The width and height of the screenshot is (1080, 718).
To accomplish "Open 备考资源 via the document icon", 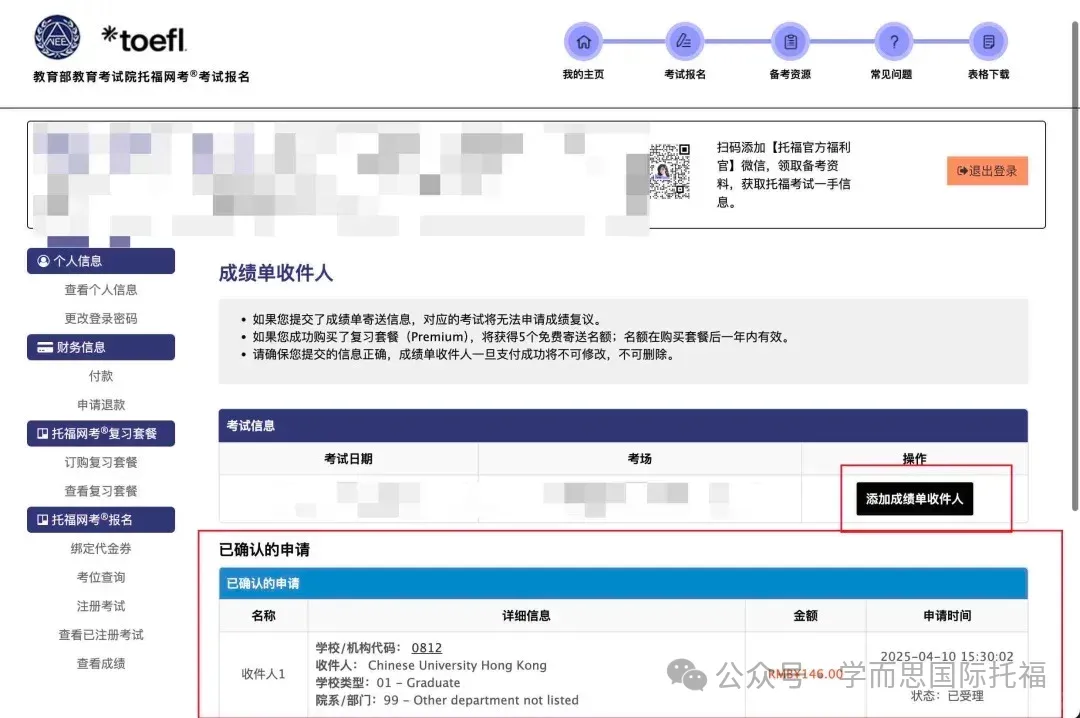I will (789, 42).
